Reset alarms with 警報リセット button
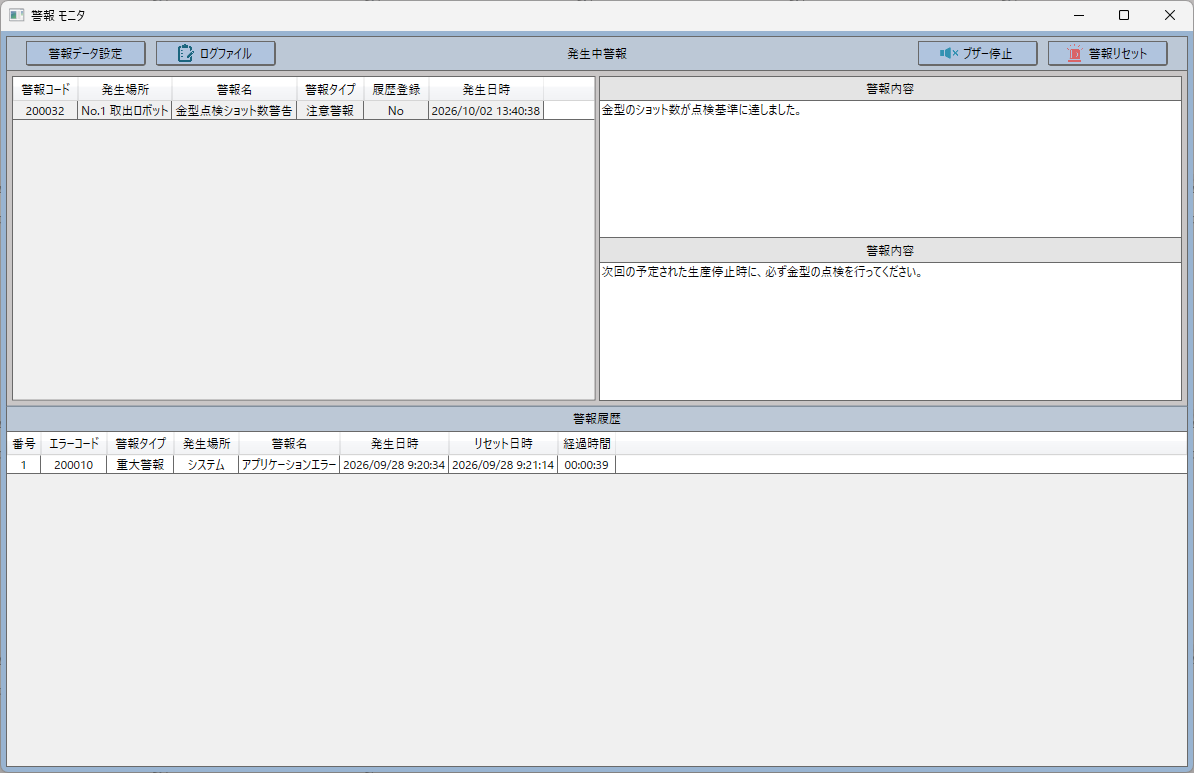1194x773 pixels. point(1107,53)
